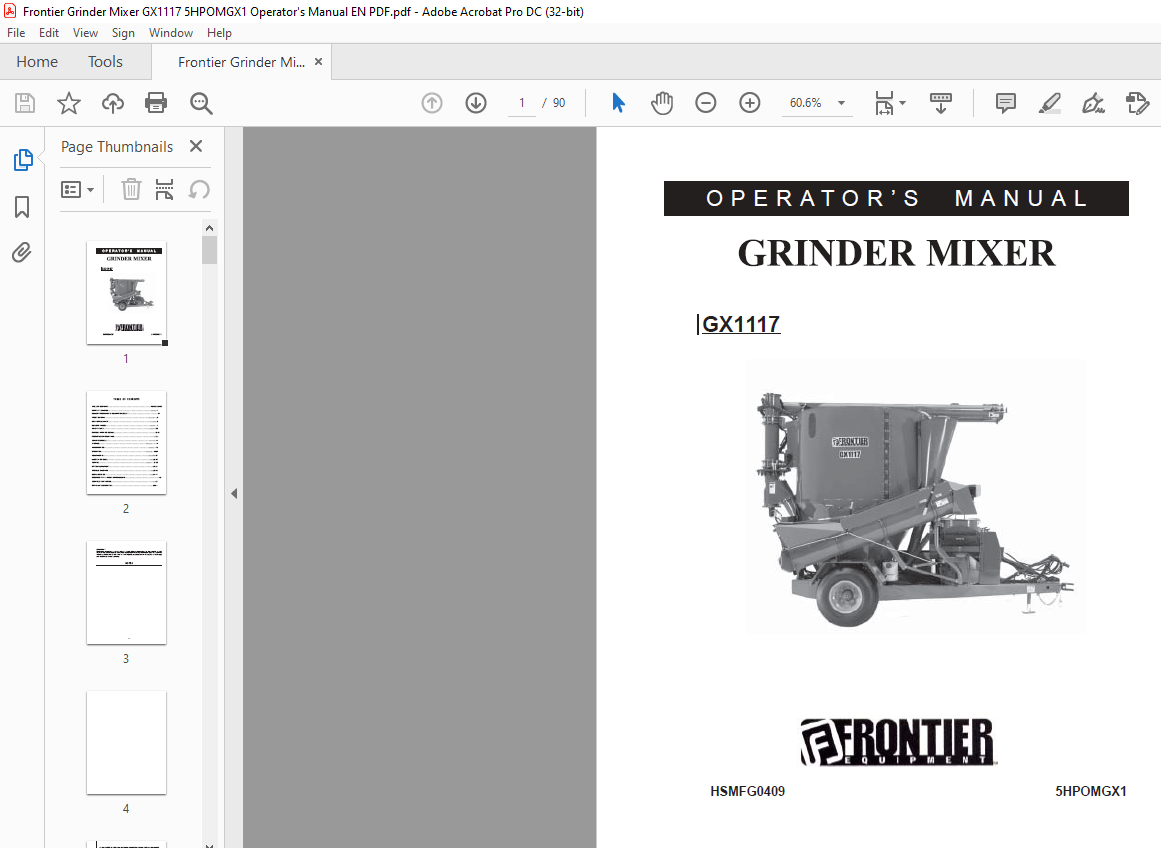Activate the Hand pan tool

point(662,103)
